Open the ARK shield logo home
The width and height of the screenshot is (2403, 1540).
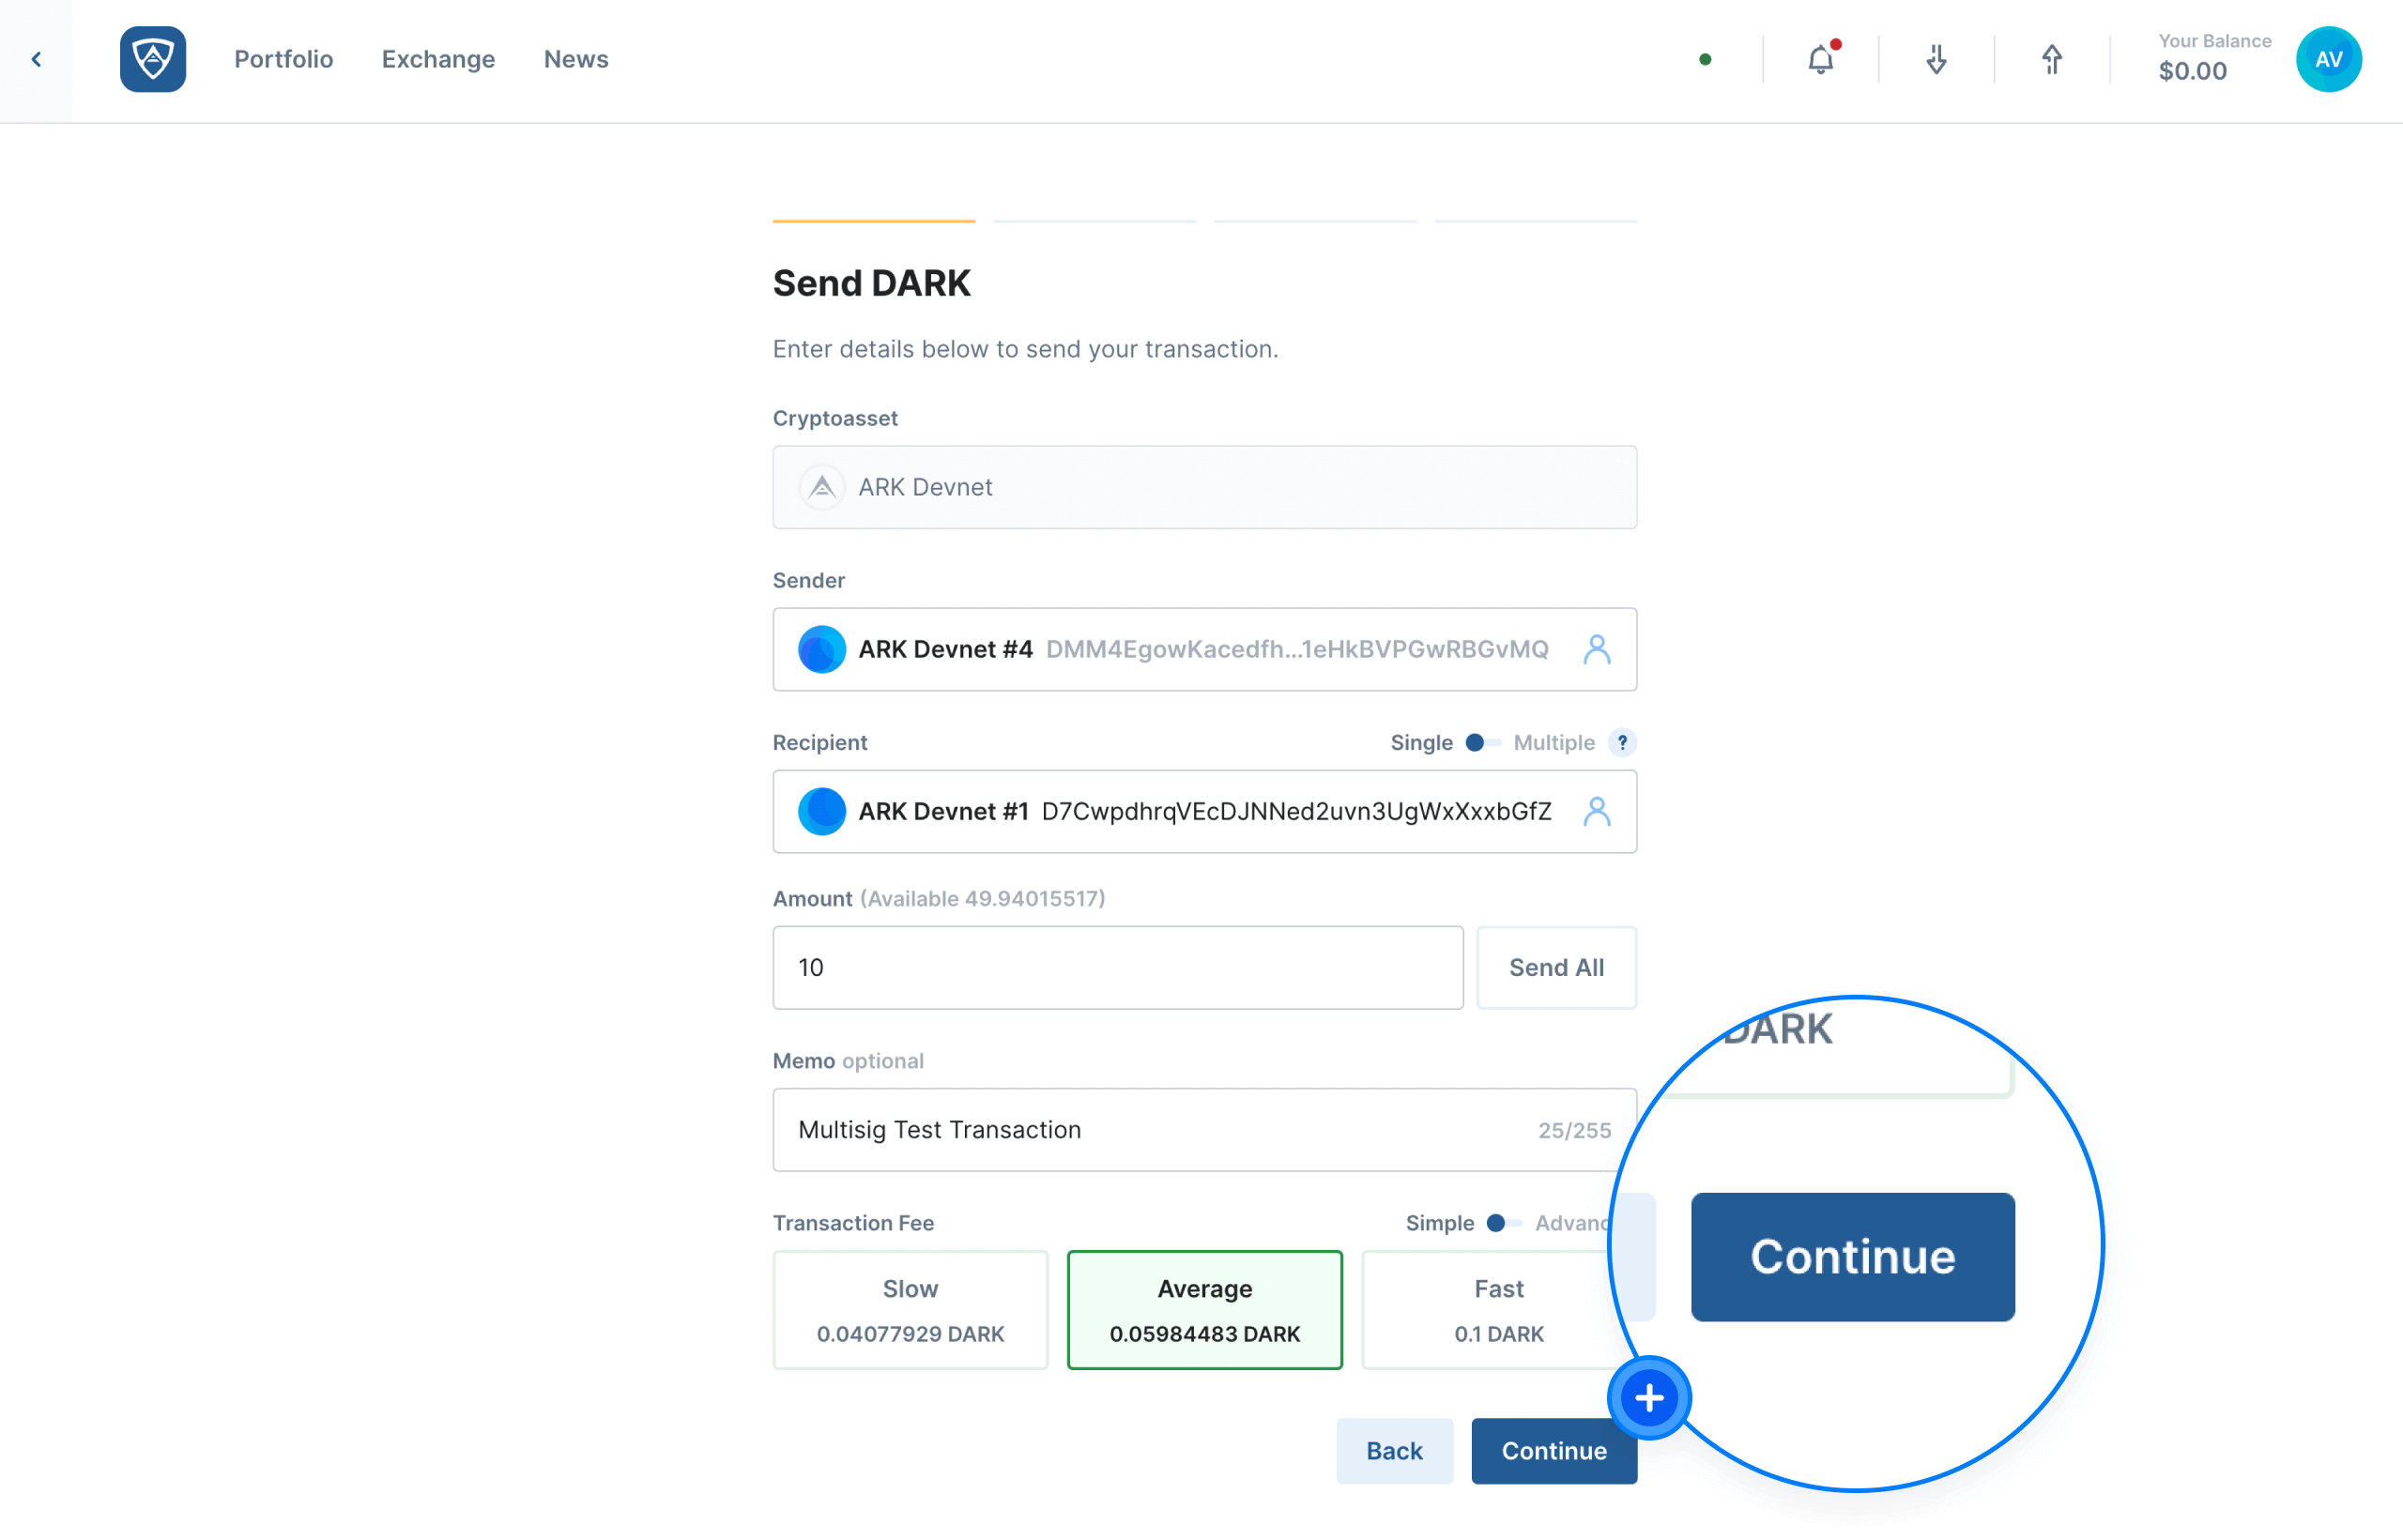click(153, 59)
